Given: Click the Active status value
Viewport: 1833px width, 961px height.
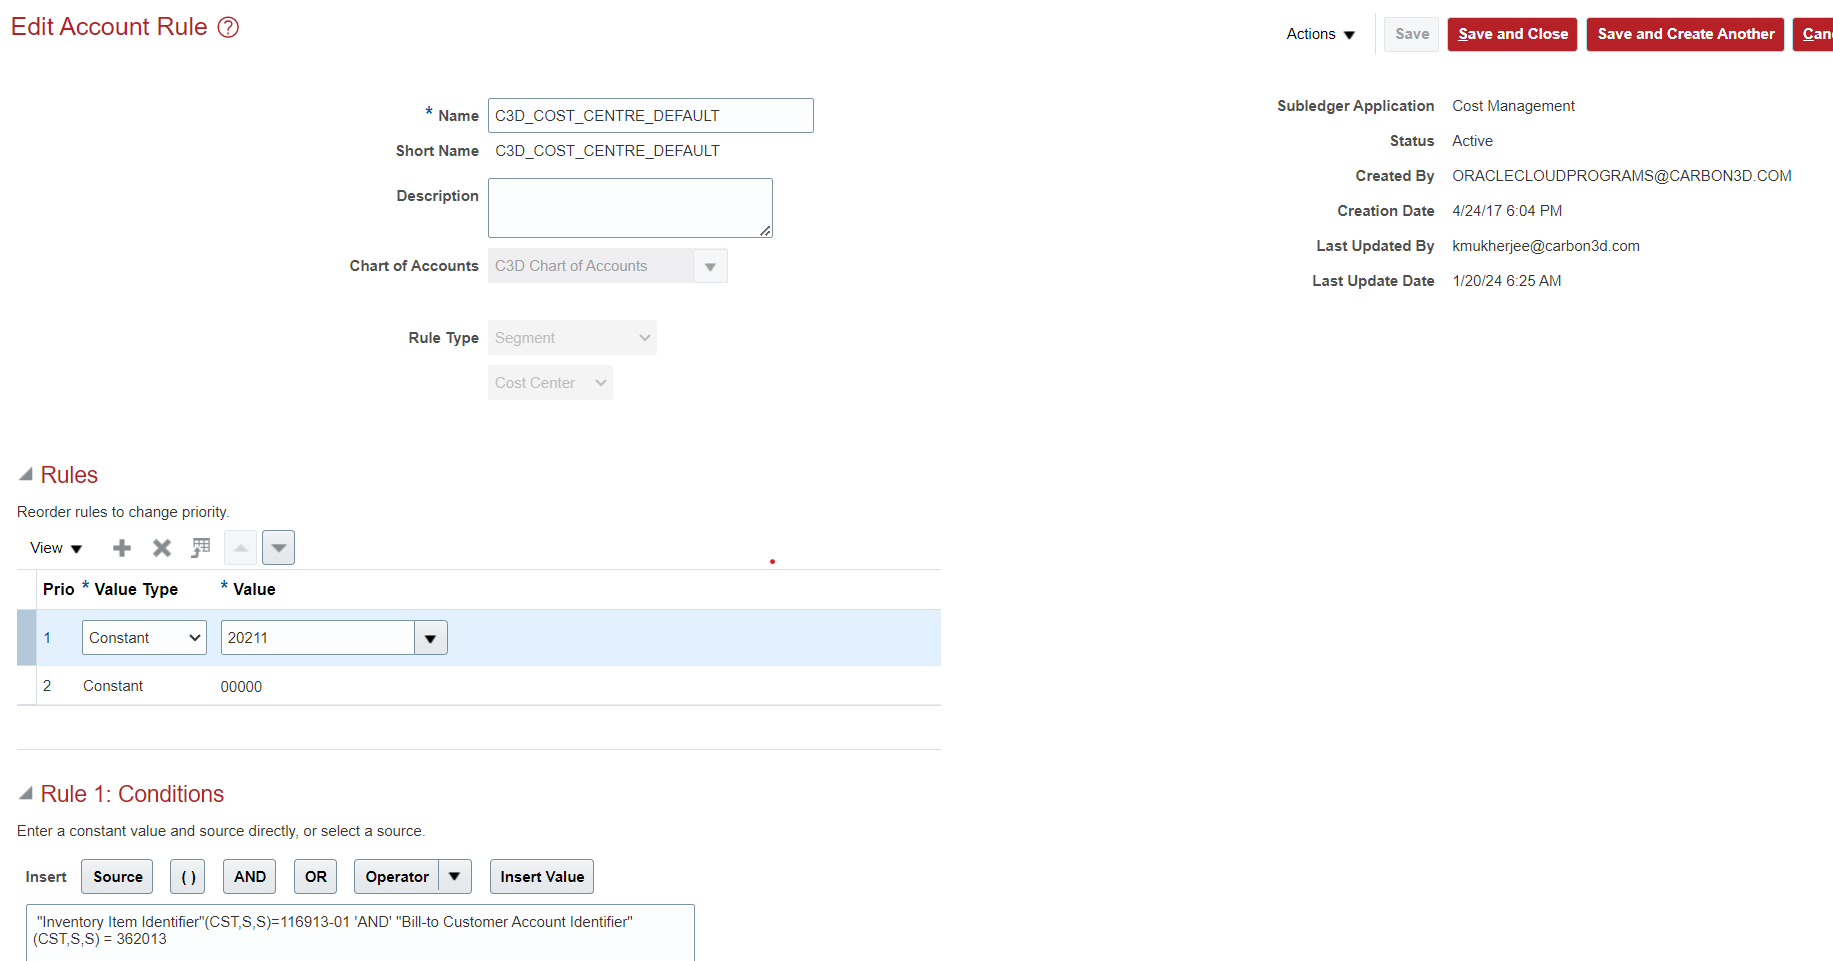Looking at the screenshot, I should pyautogui.click(x=1472, y=141).
